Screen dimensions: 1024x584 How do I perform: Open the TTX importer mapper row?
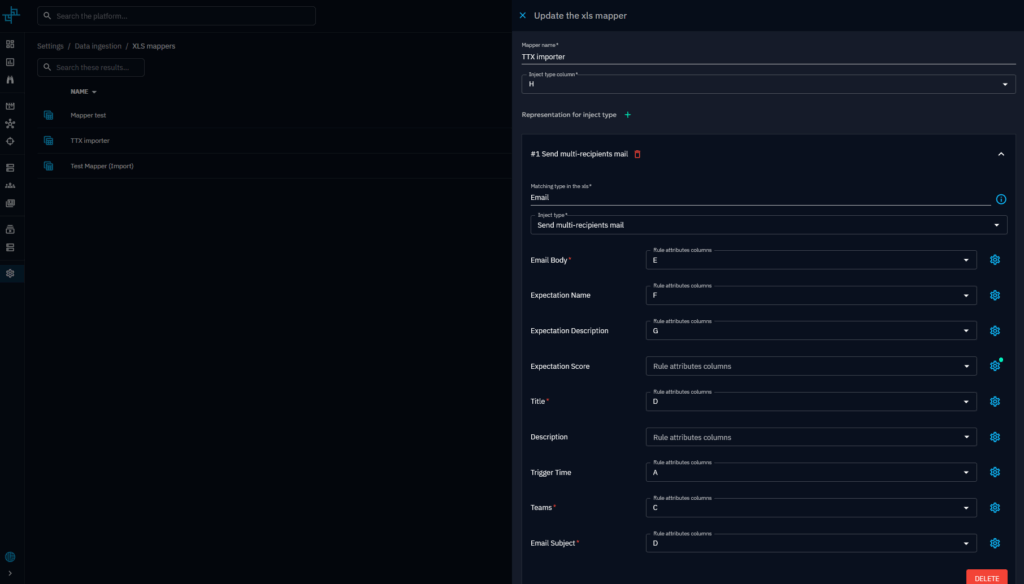click(90, 141)
